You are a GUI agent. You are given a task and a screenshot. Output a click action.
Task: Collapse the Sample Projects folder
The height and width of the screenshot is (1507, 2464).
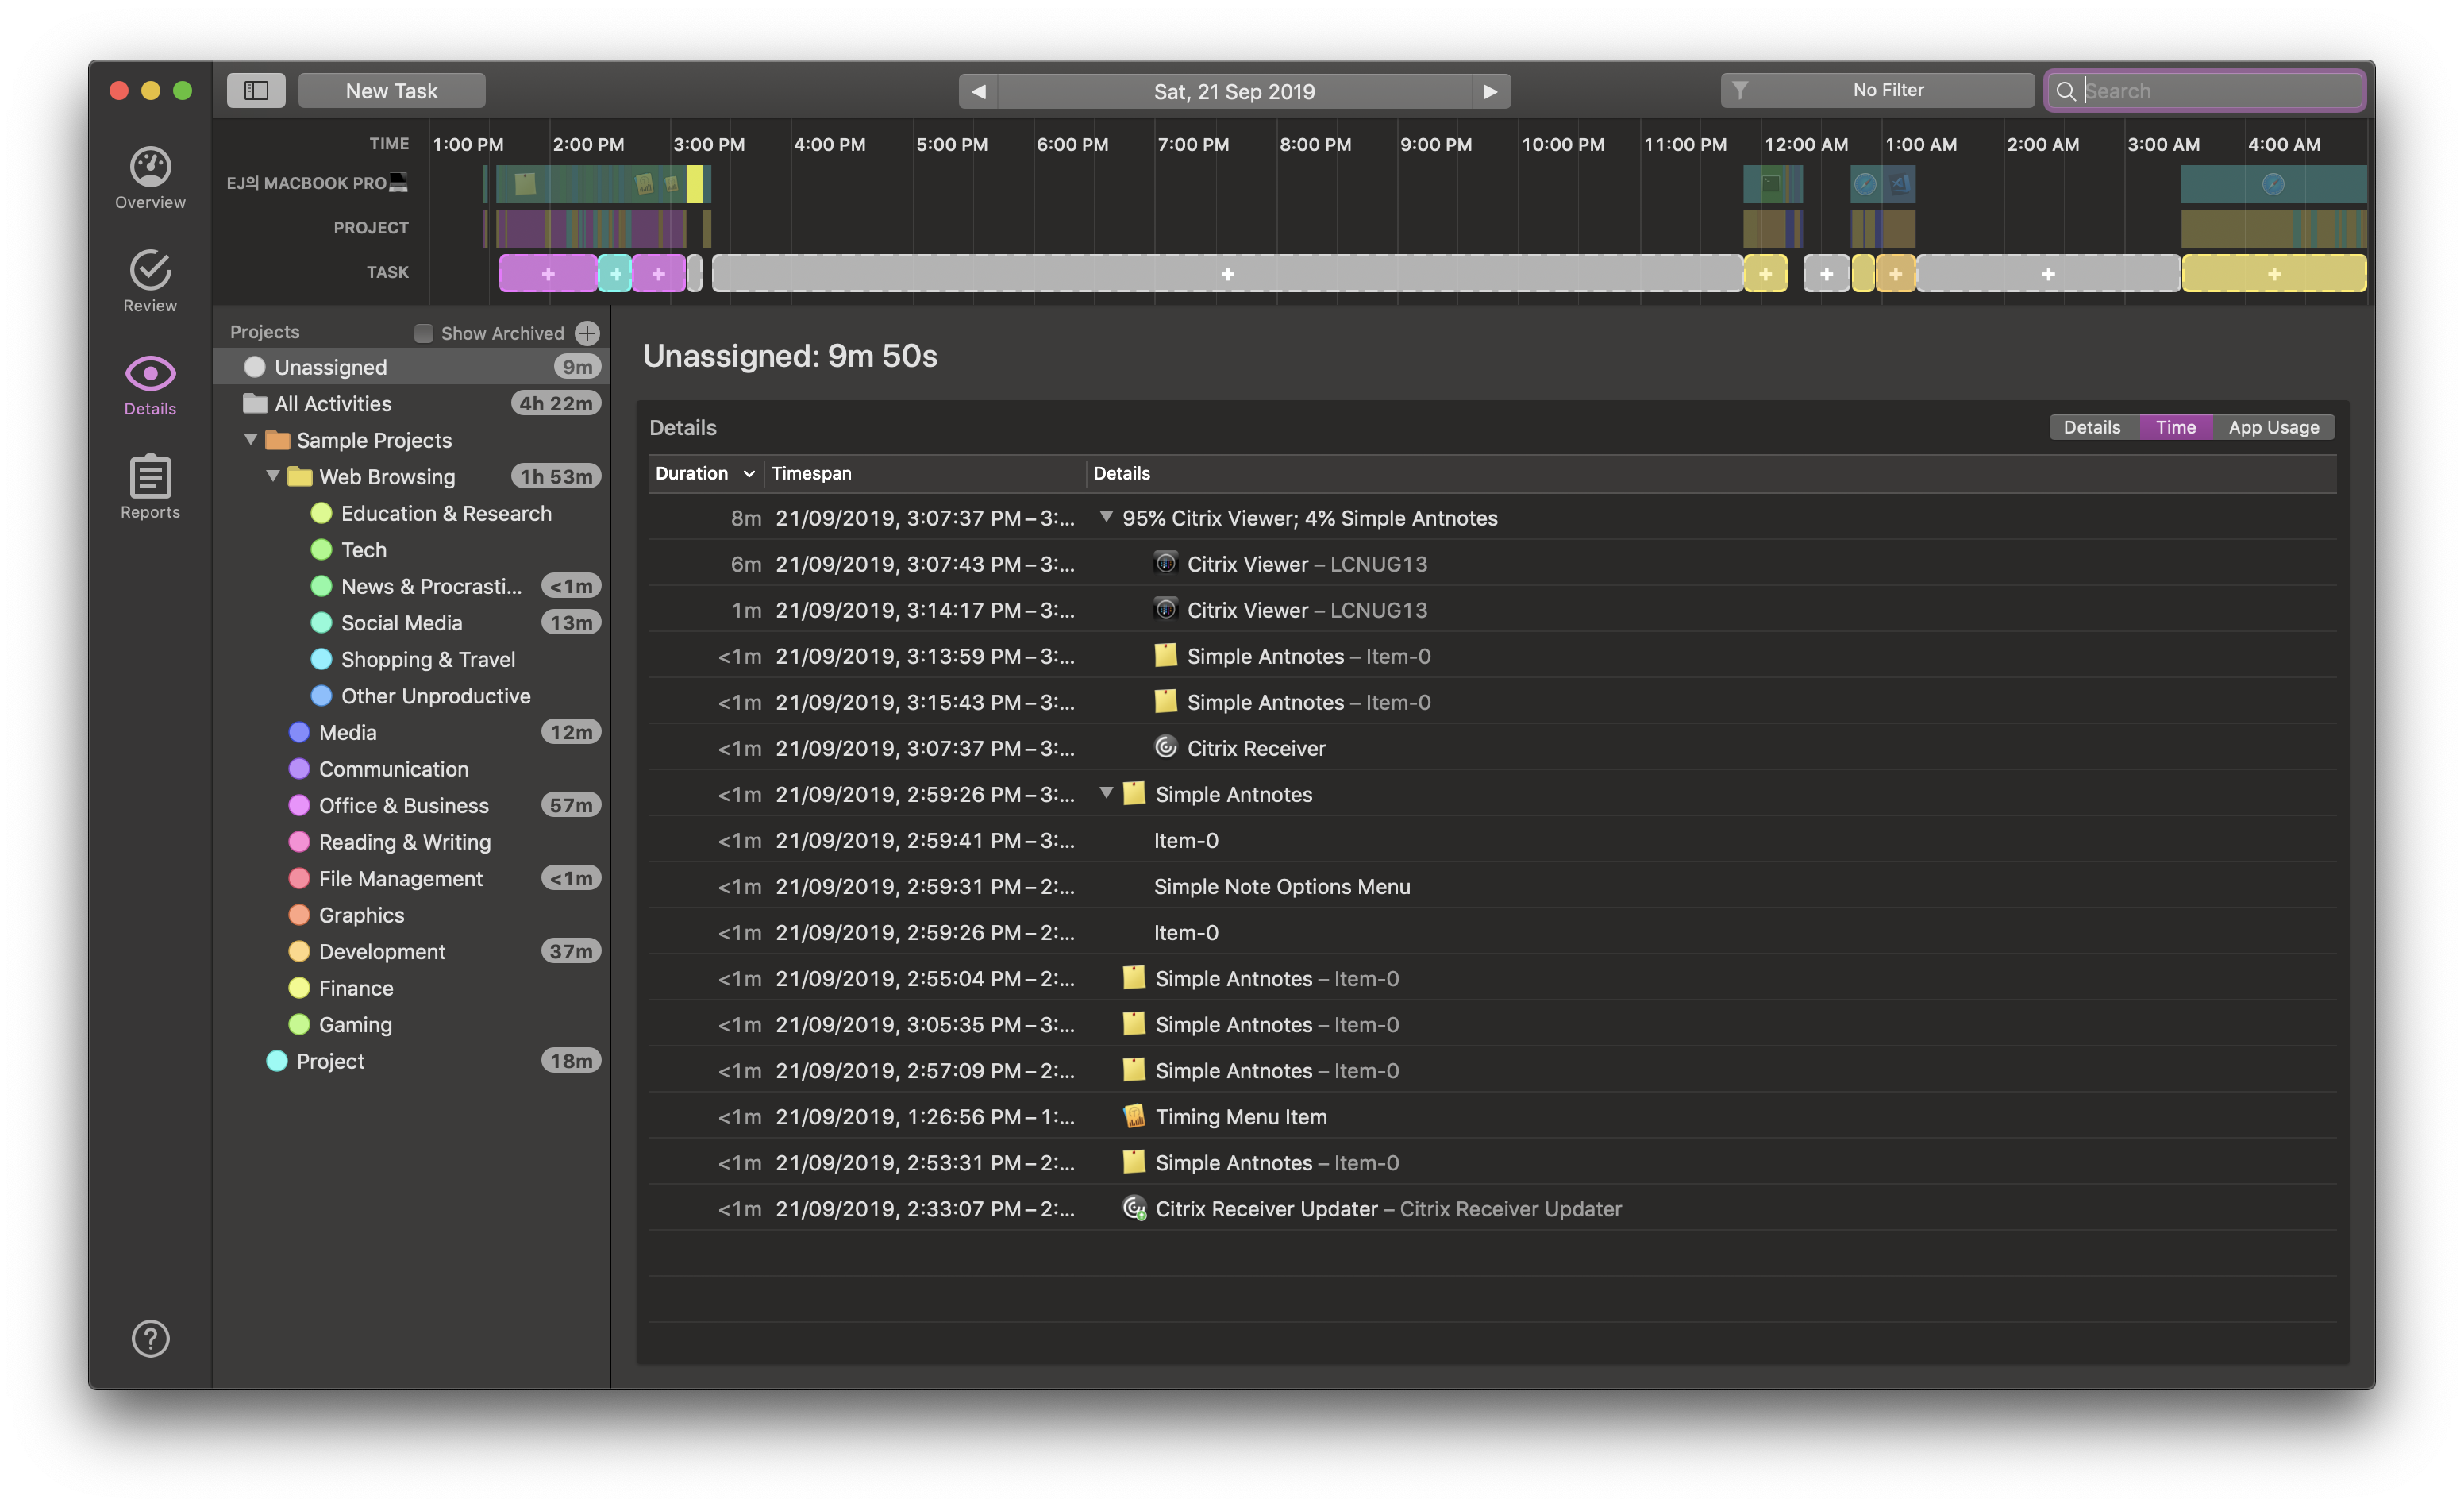point(251,440)
